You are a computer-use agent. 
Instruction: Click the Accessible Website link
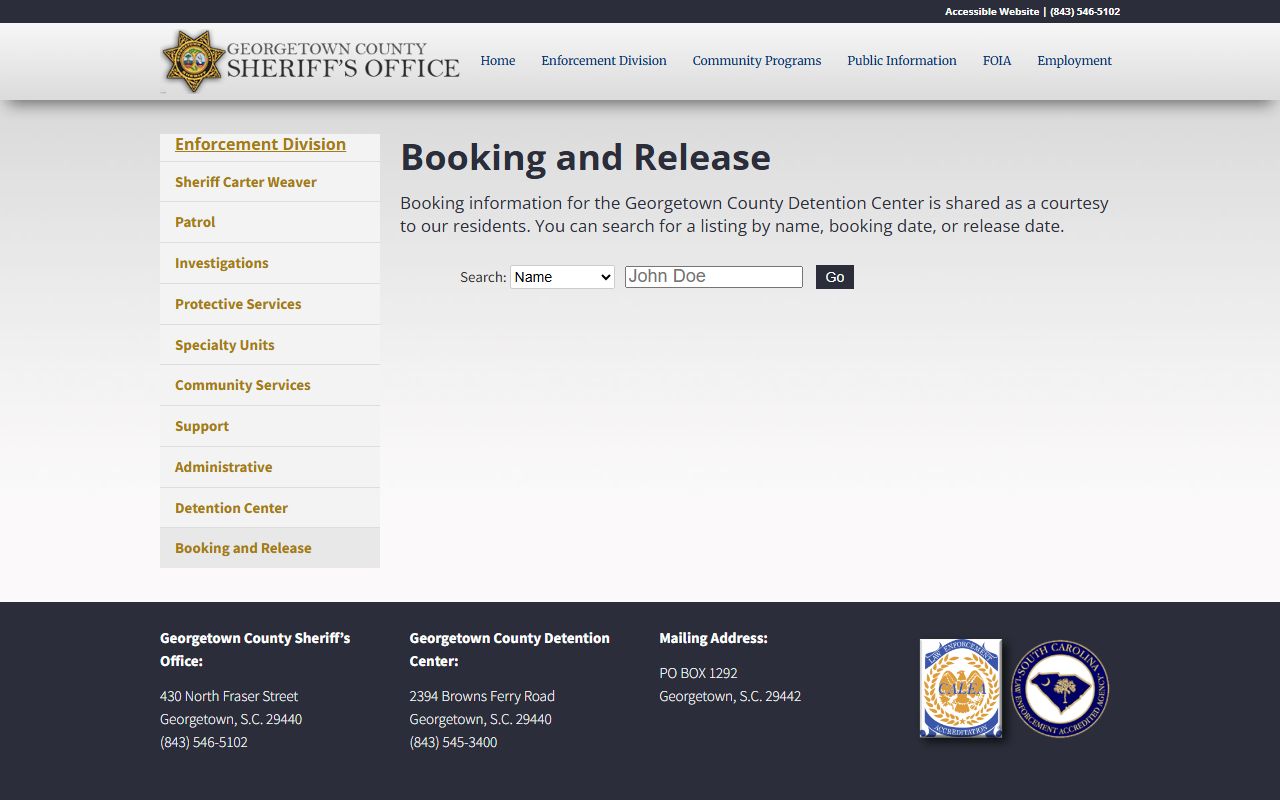click(992, 12)
